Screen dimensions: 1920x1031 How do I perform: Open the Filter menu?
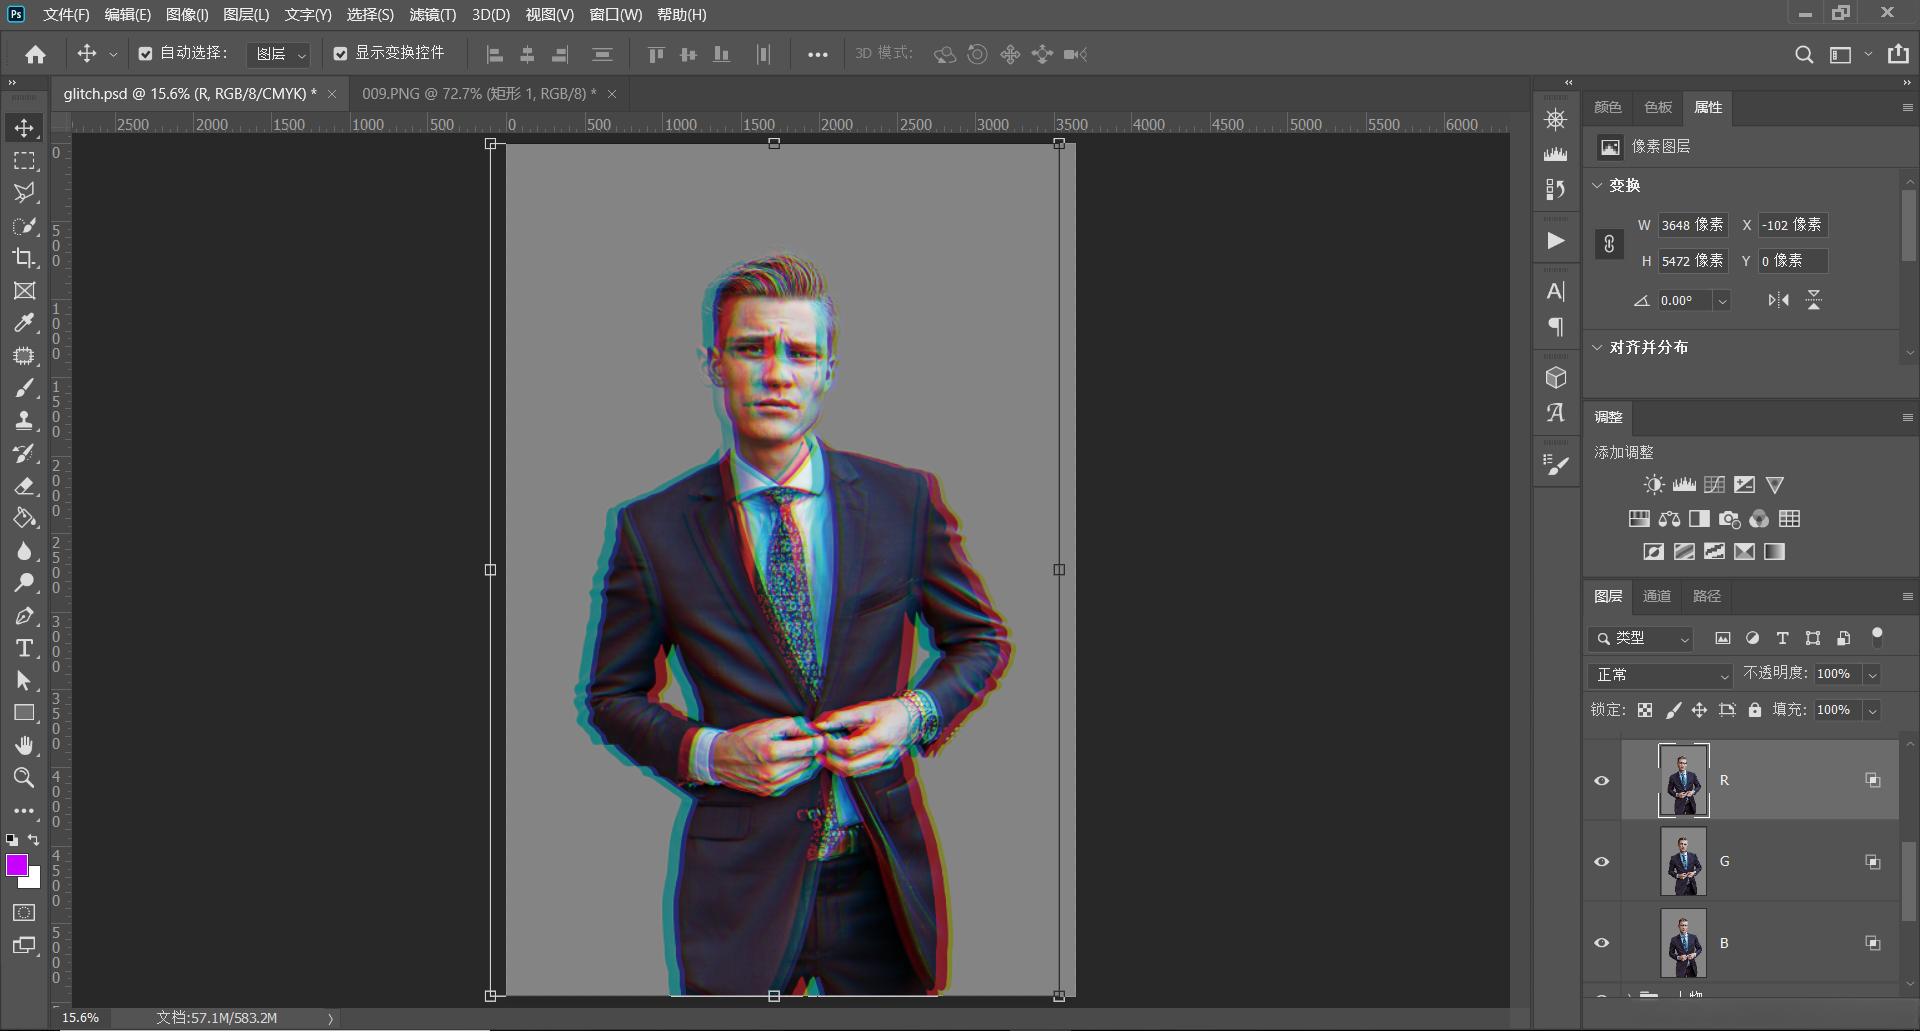(x=432, y=14)
